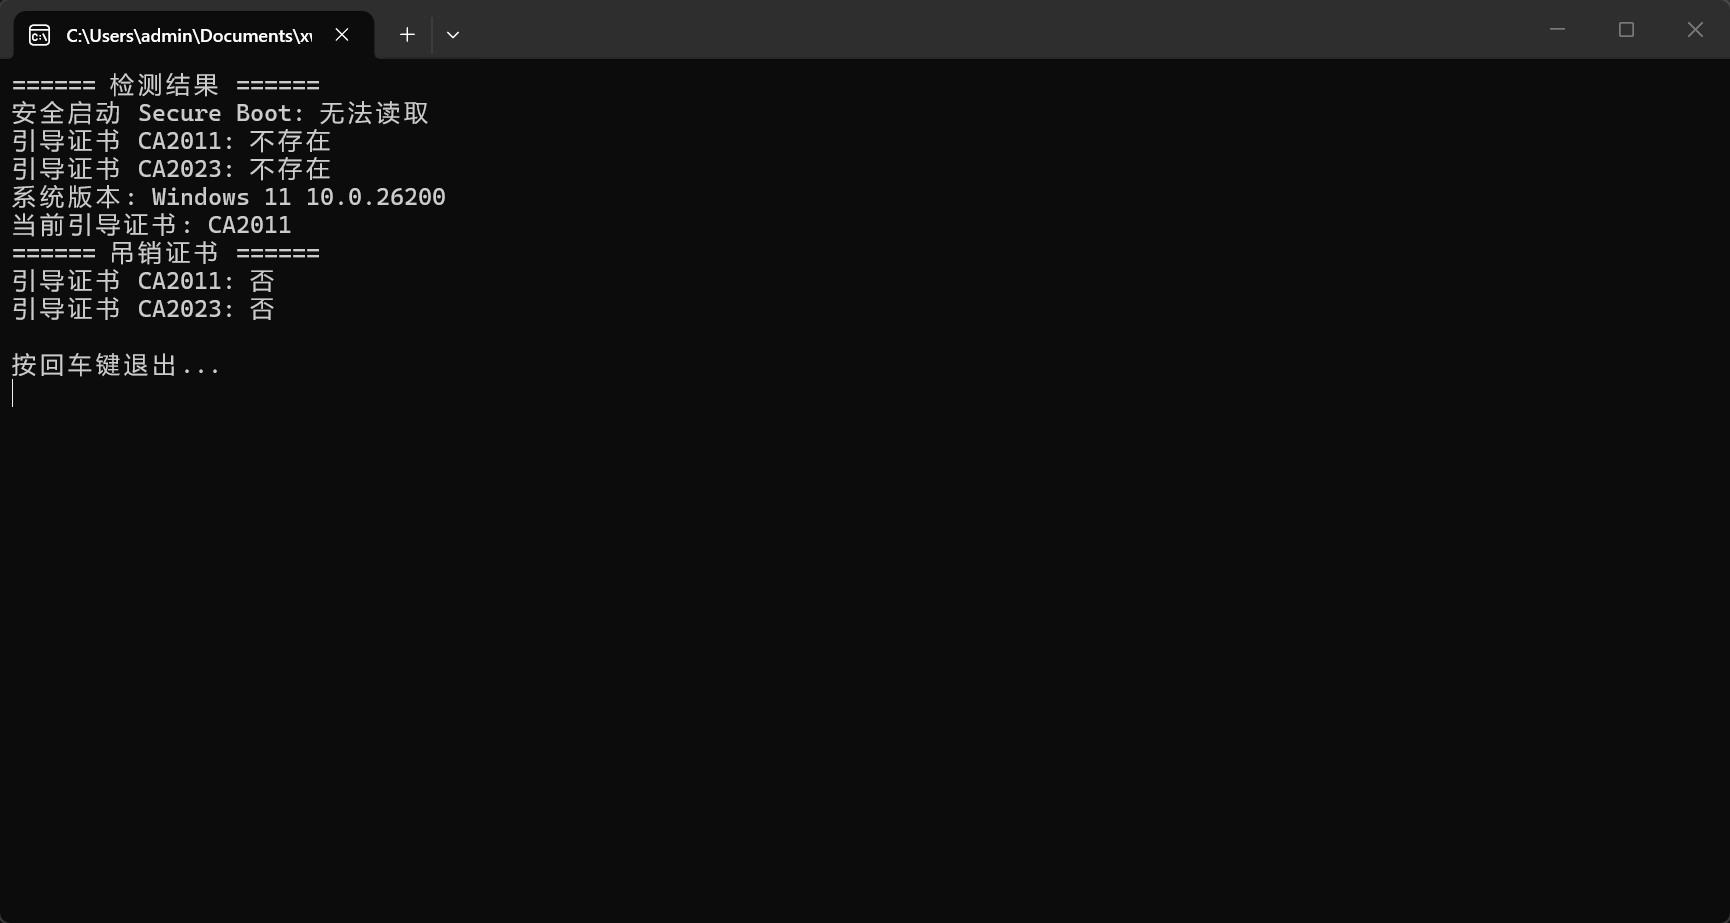Click 'CA2023: 不存在' line

tap(171, 169)
